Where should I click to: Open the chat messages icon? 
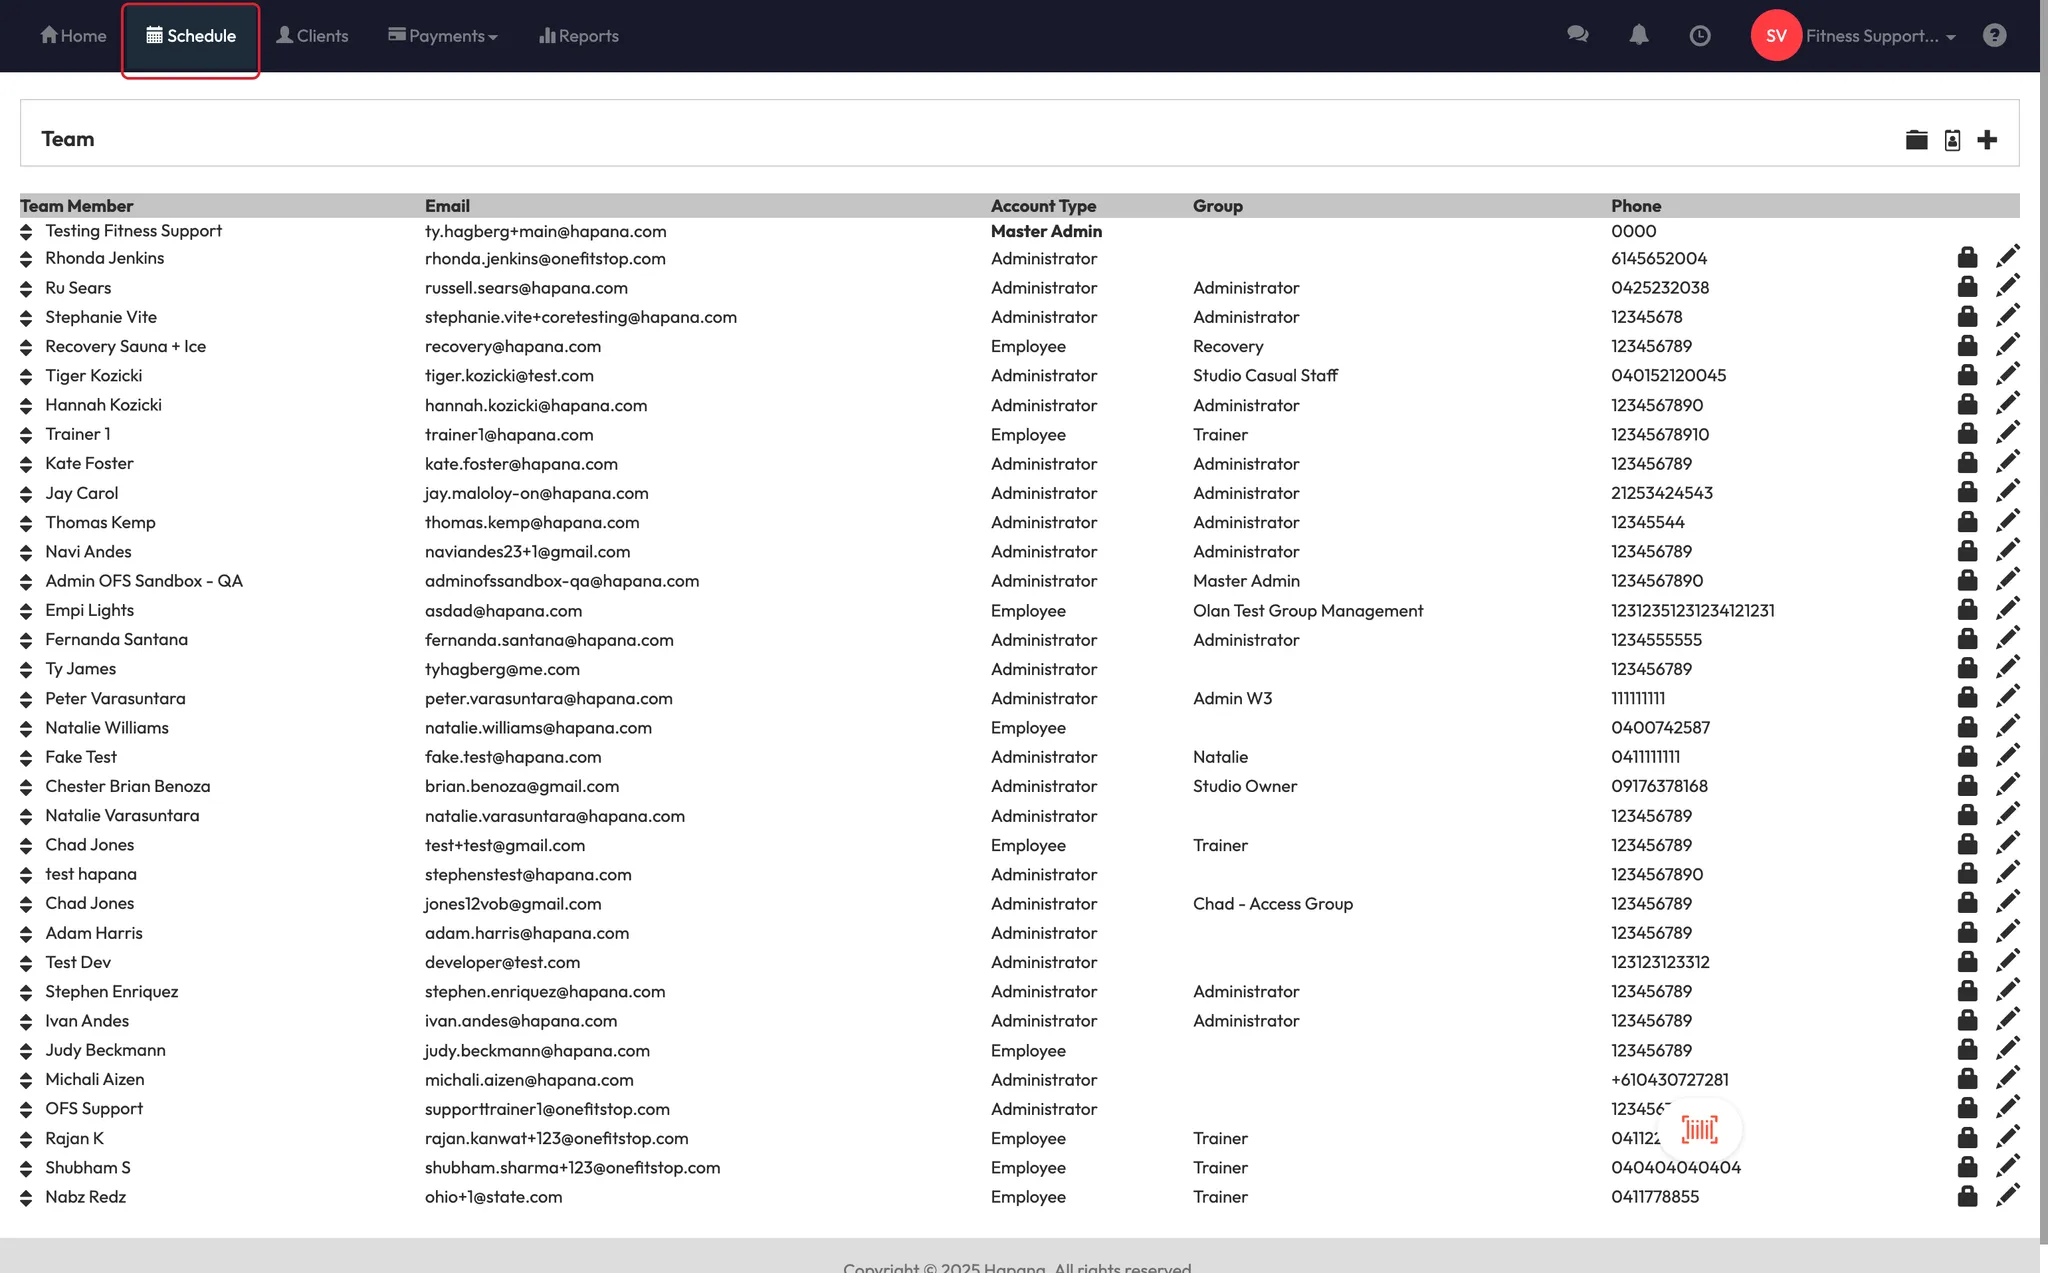(x=1577, y=35)
